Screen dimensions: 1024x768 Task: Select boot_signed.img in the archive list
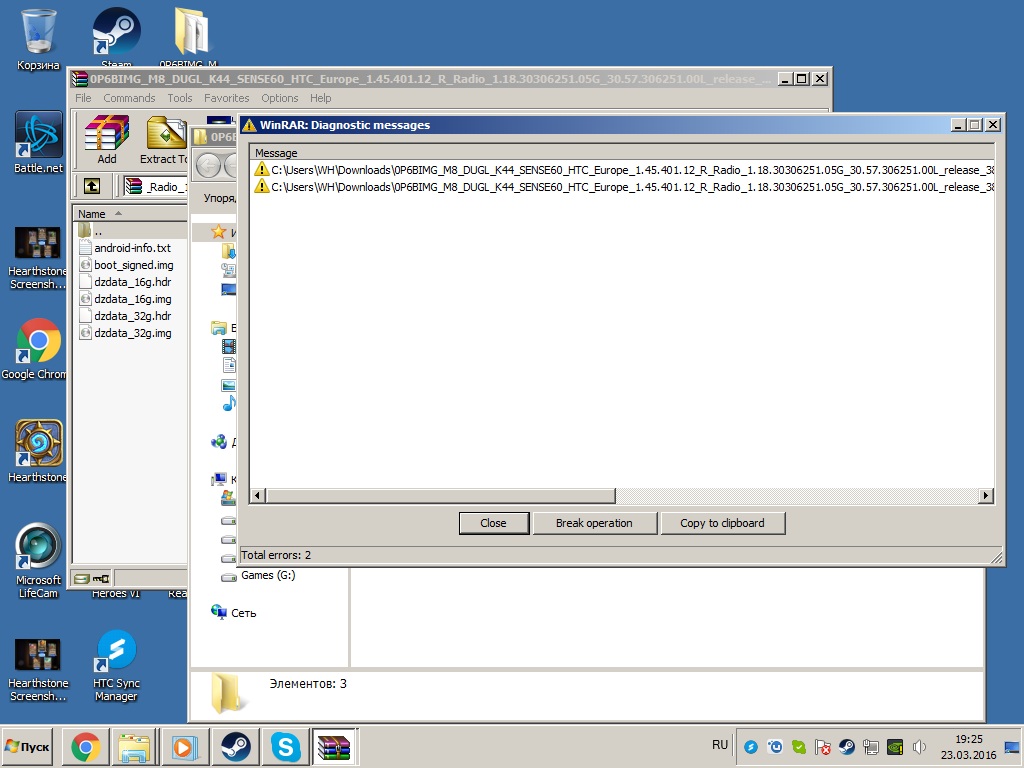133,265
